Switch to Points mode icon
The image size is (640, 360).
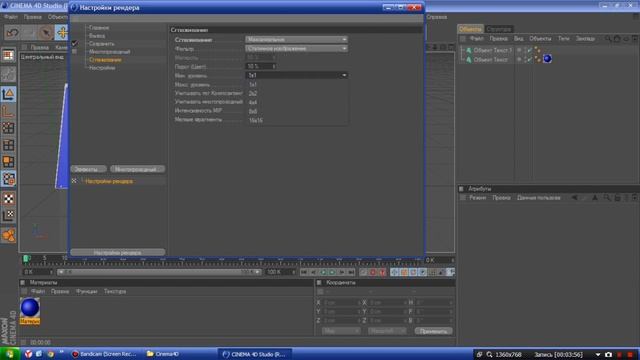click(x=8, y=128)
